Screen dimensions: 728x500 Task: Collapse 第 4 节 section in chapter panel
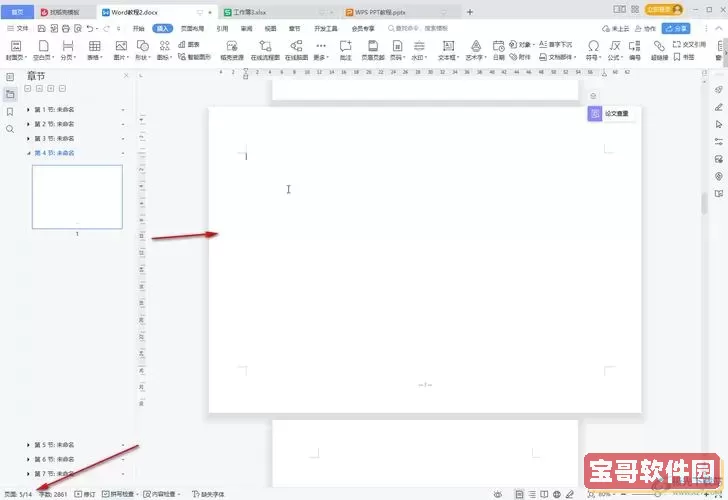(x=29, y=153)
